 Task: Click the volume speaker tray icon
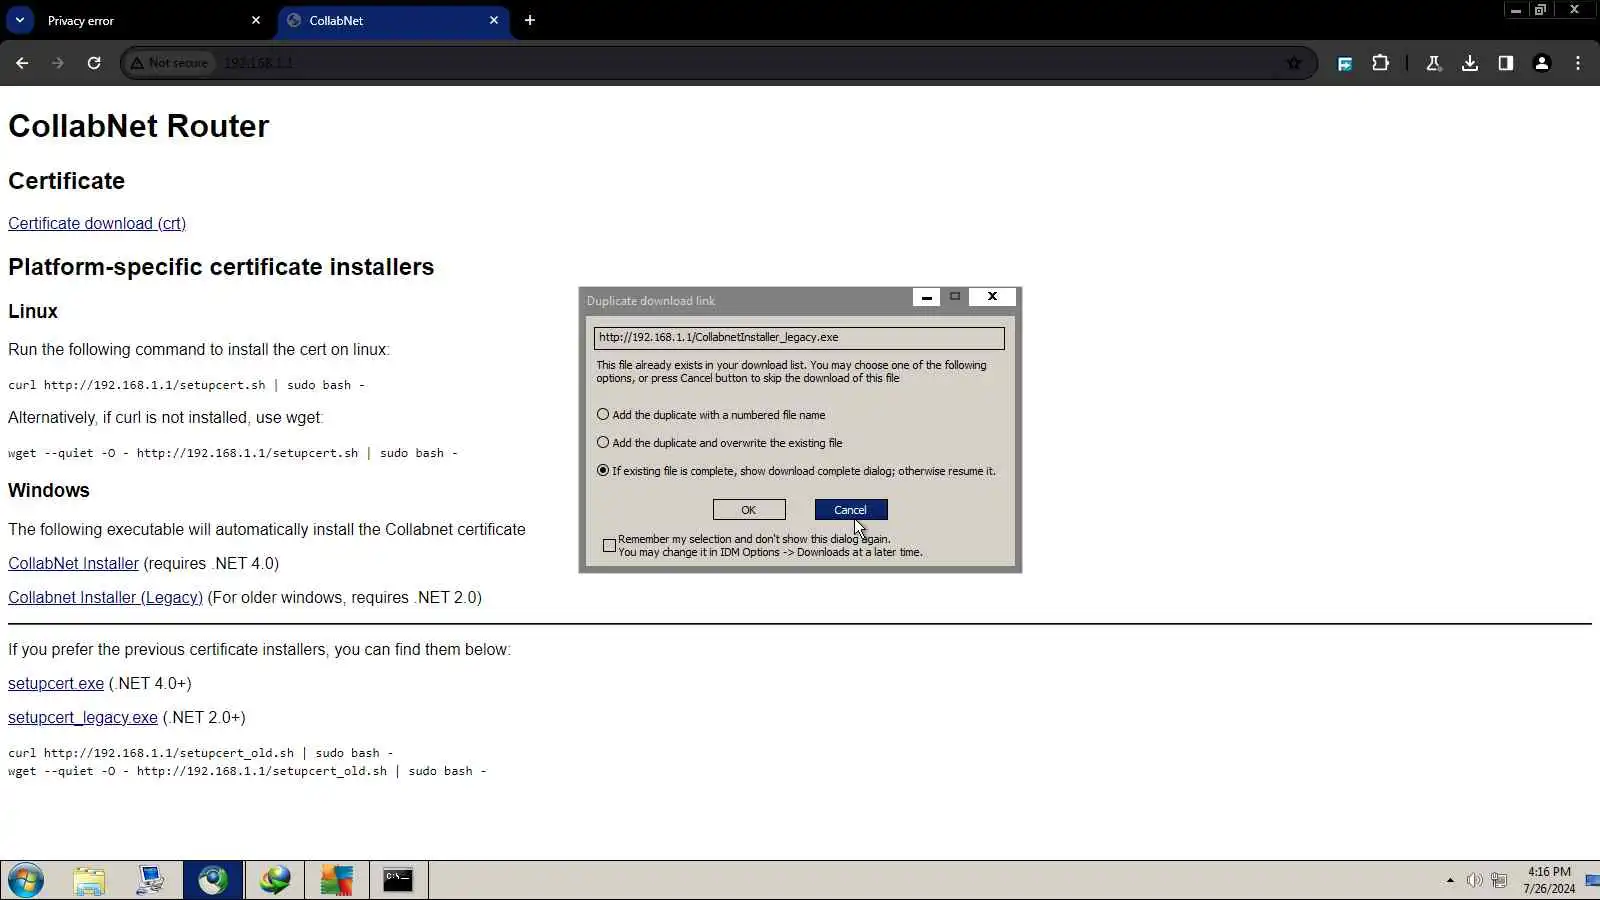coord(1474,881)
